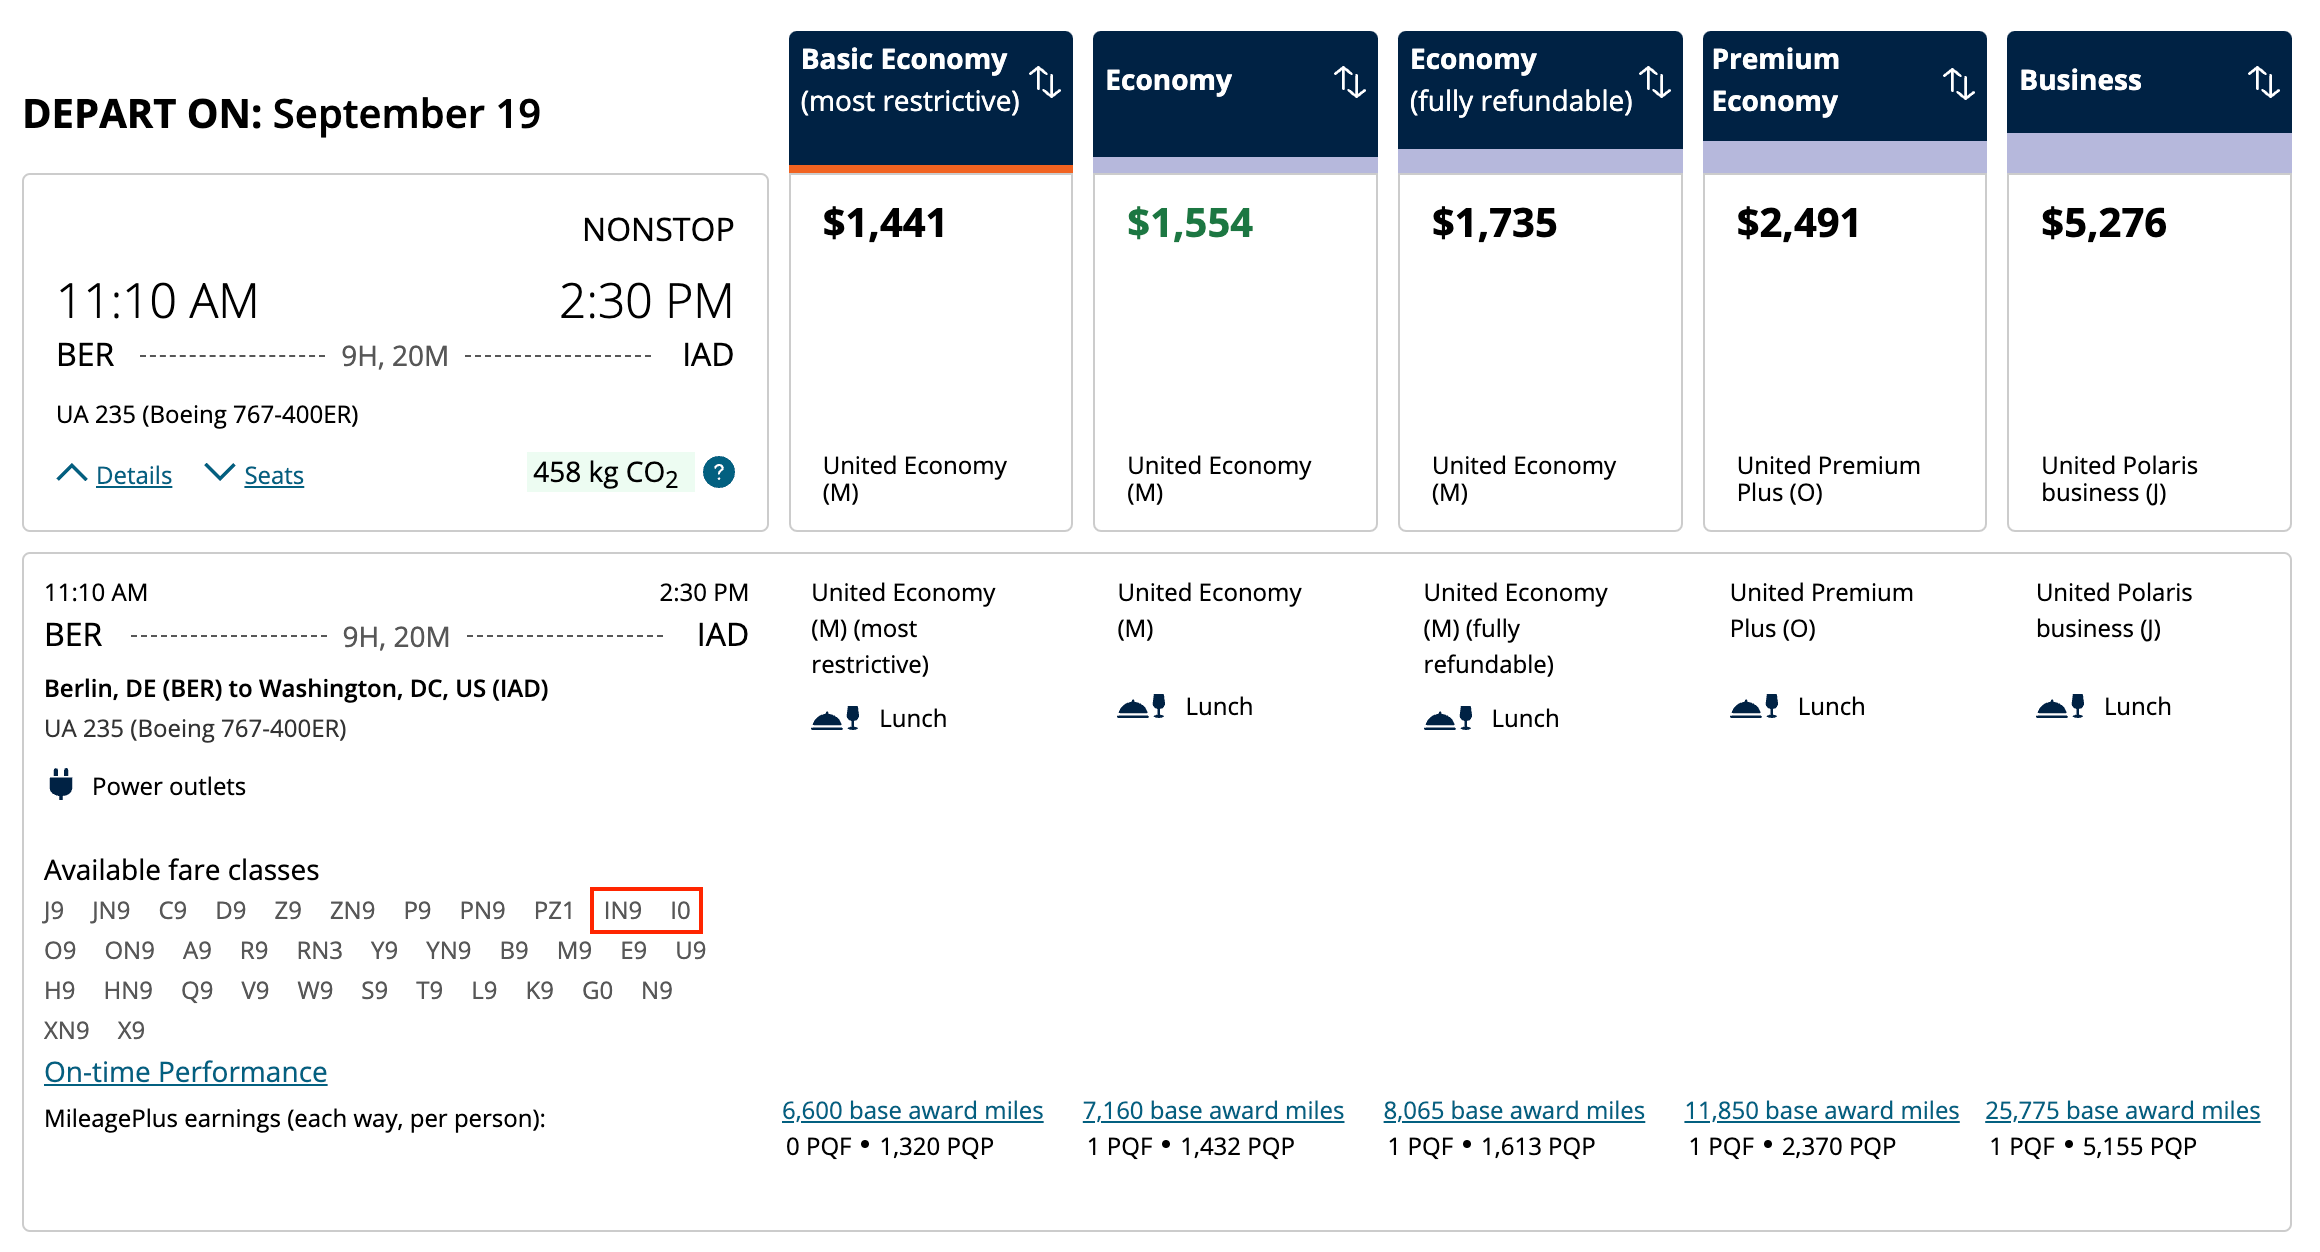Click the wine glass icon under Business

[2078, 705]
